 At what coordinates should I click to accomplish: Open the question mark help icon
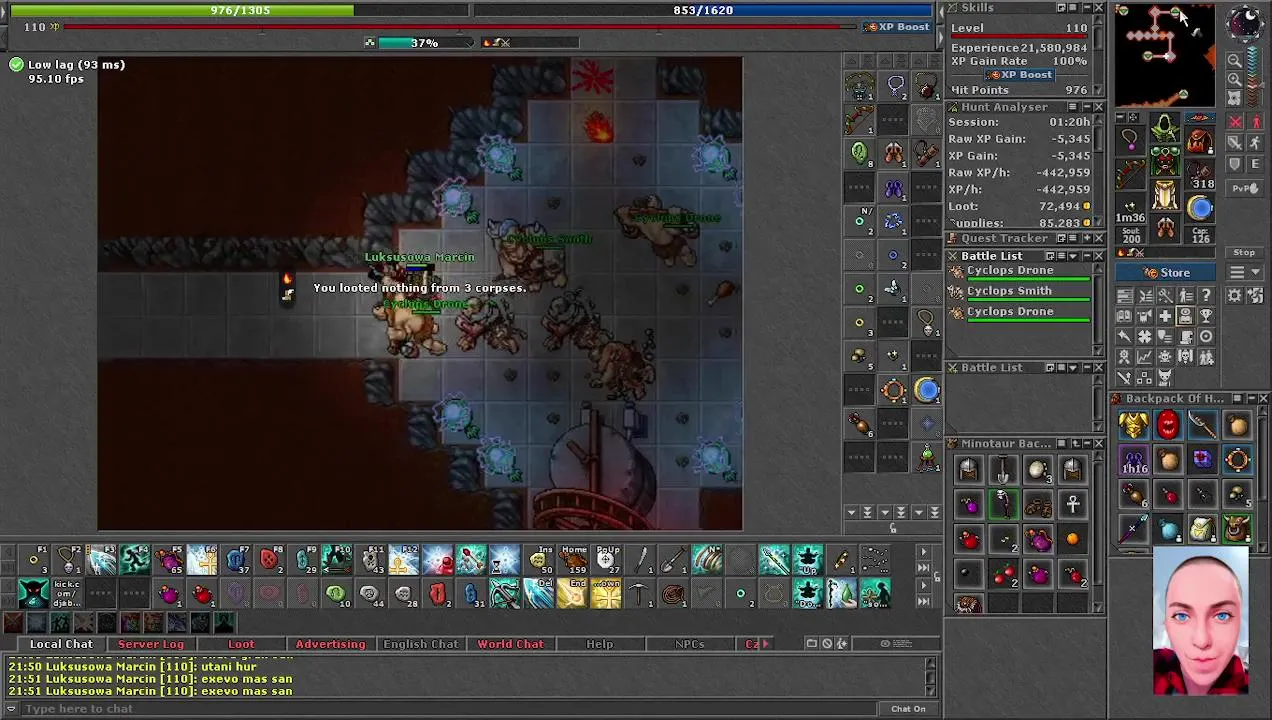point(1206,295)
